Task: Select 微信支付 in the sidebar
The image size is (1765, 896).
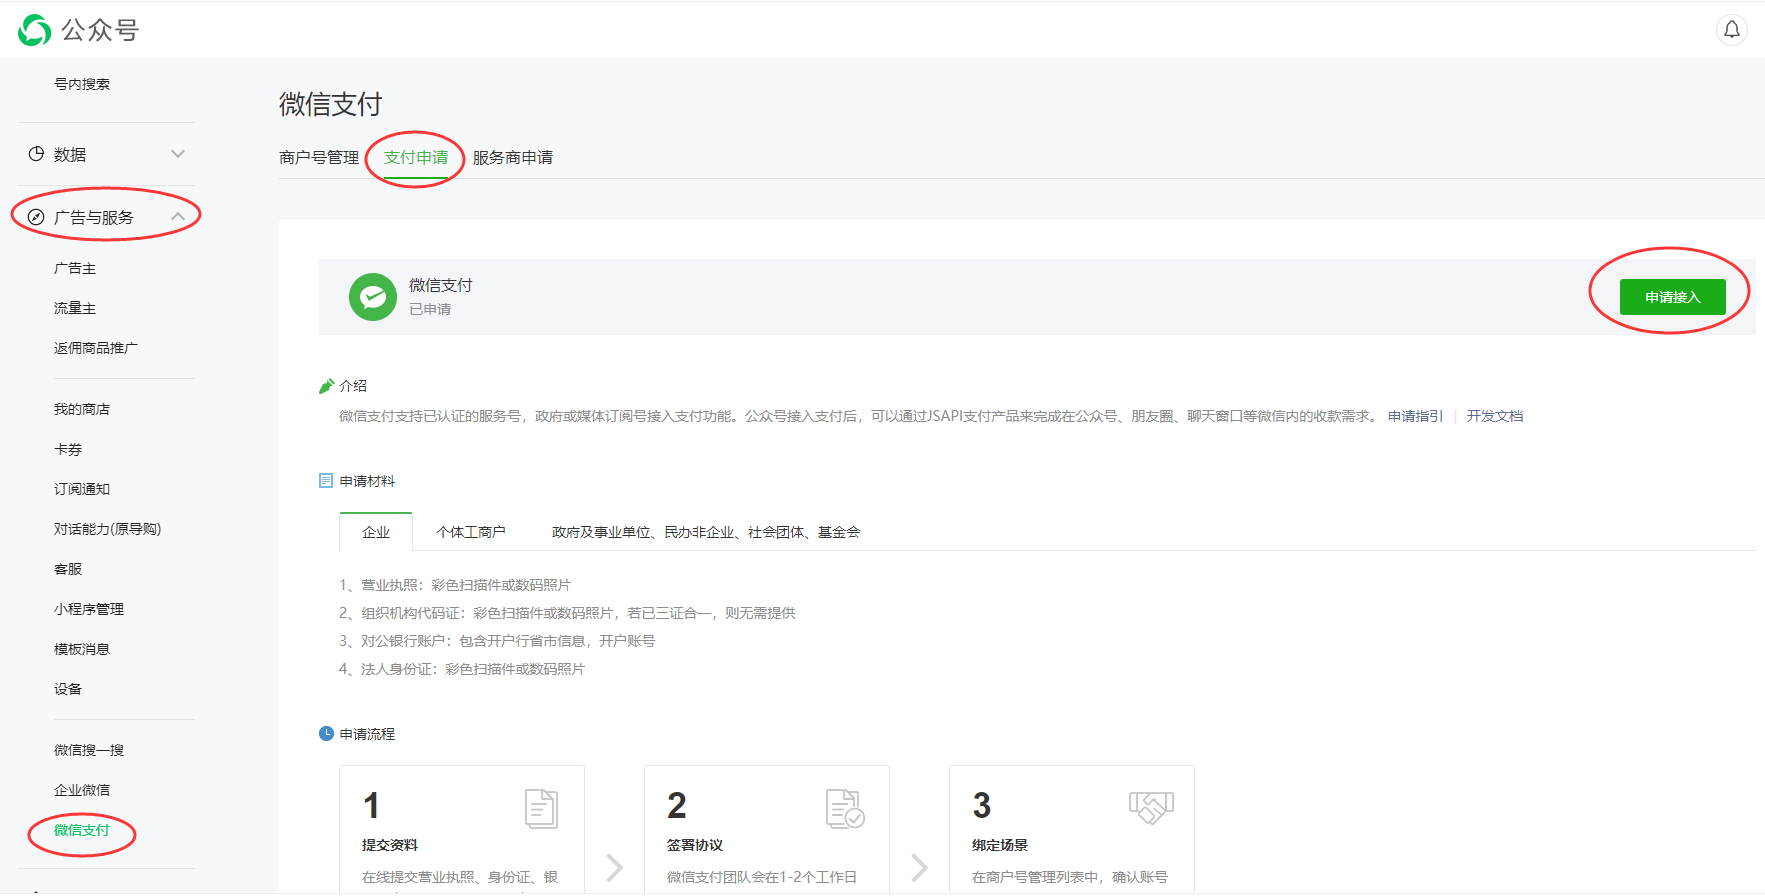Action: click(82, 830)
